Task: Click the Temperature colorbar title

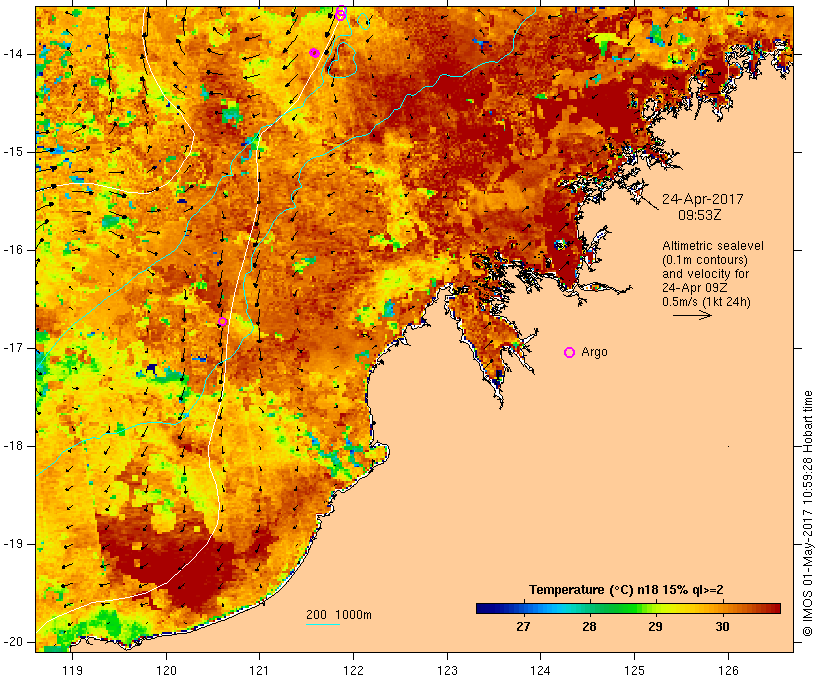Action: (x=626, y=590)
